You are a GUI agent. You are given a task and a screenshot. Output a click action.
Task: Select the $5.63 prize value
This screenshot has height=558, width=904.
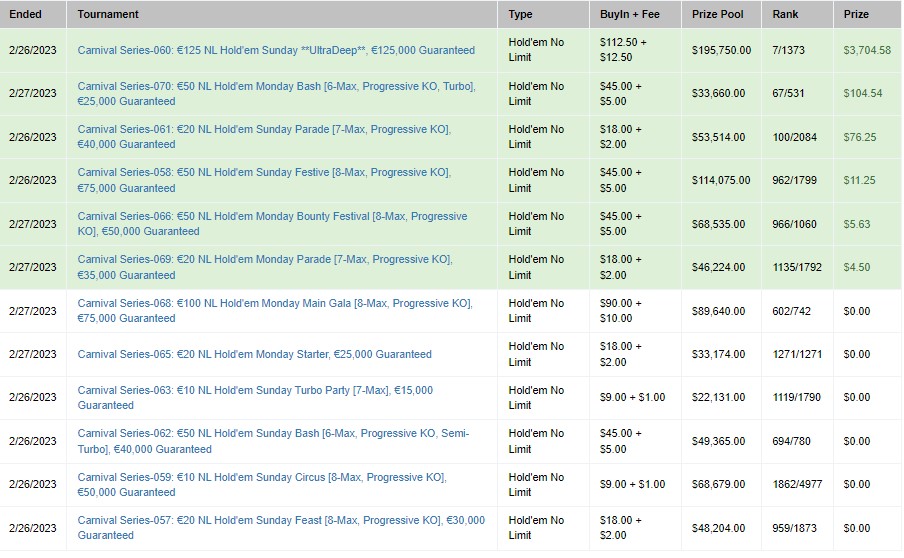point(857,224)
